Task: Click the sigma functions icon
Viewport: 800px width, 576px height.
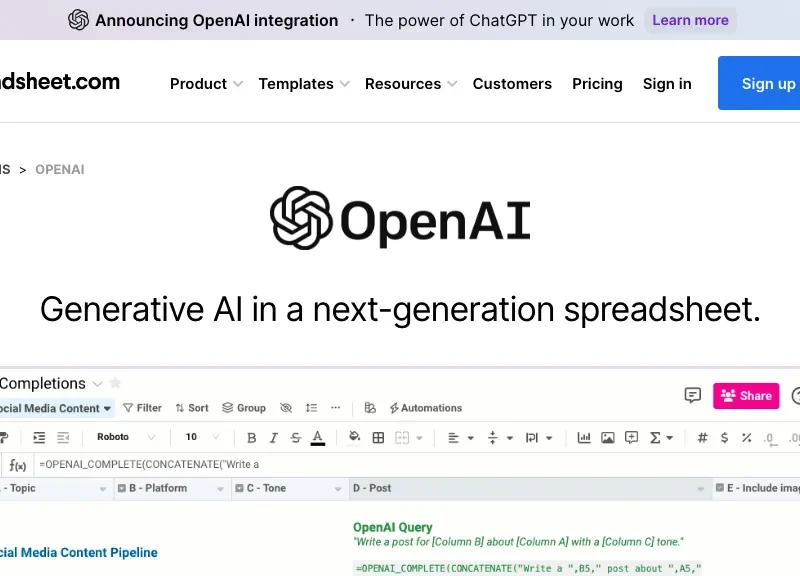Action: pyautogui.click(x=655, y=438)
